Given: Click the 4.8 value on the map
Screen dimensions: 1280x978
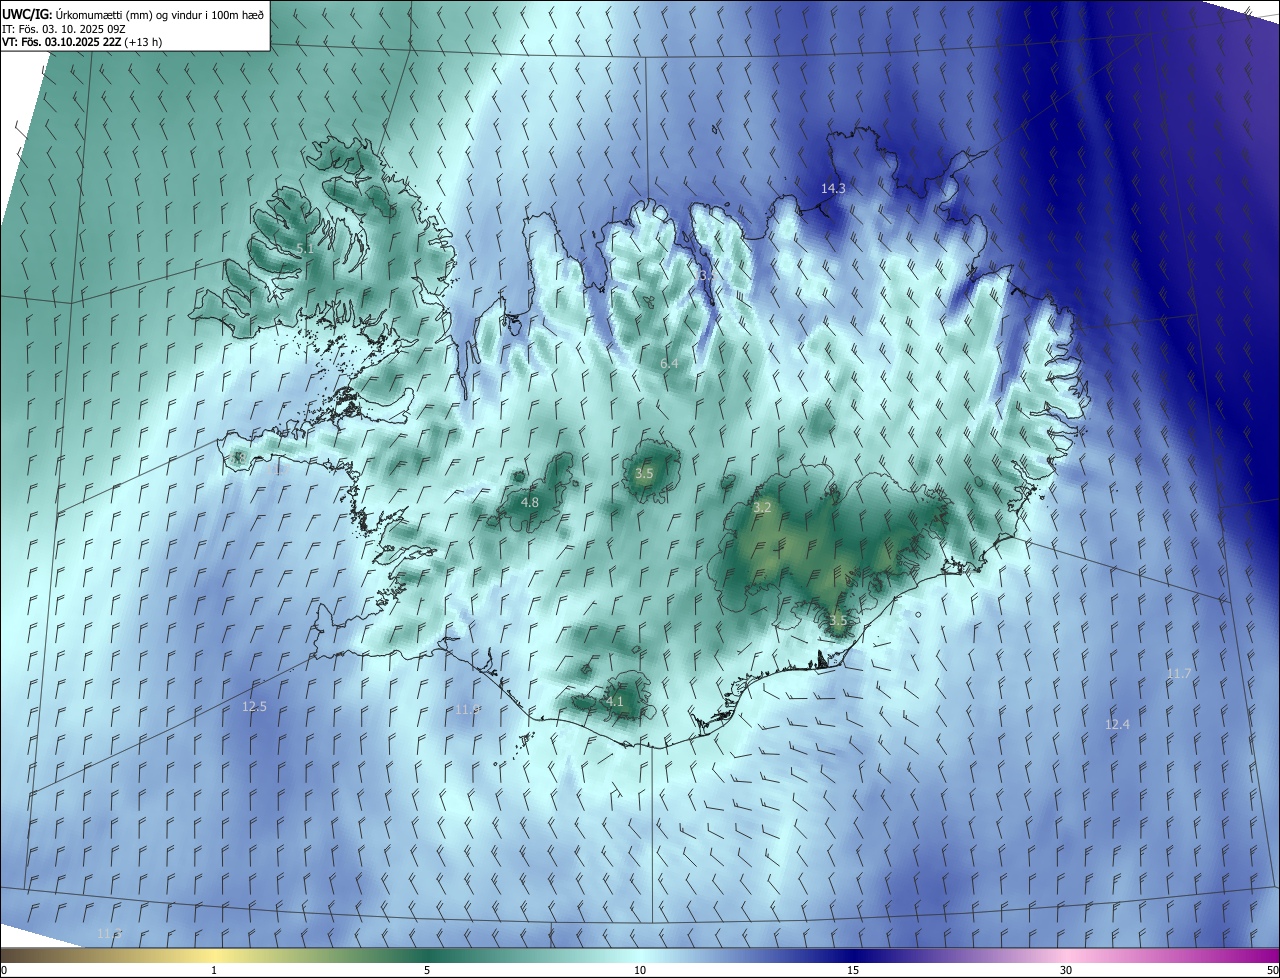Looking at the screenshot, I should coord(530,502).
